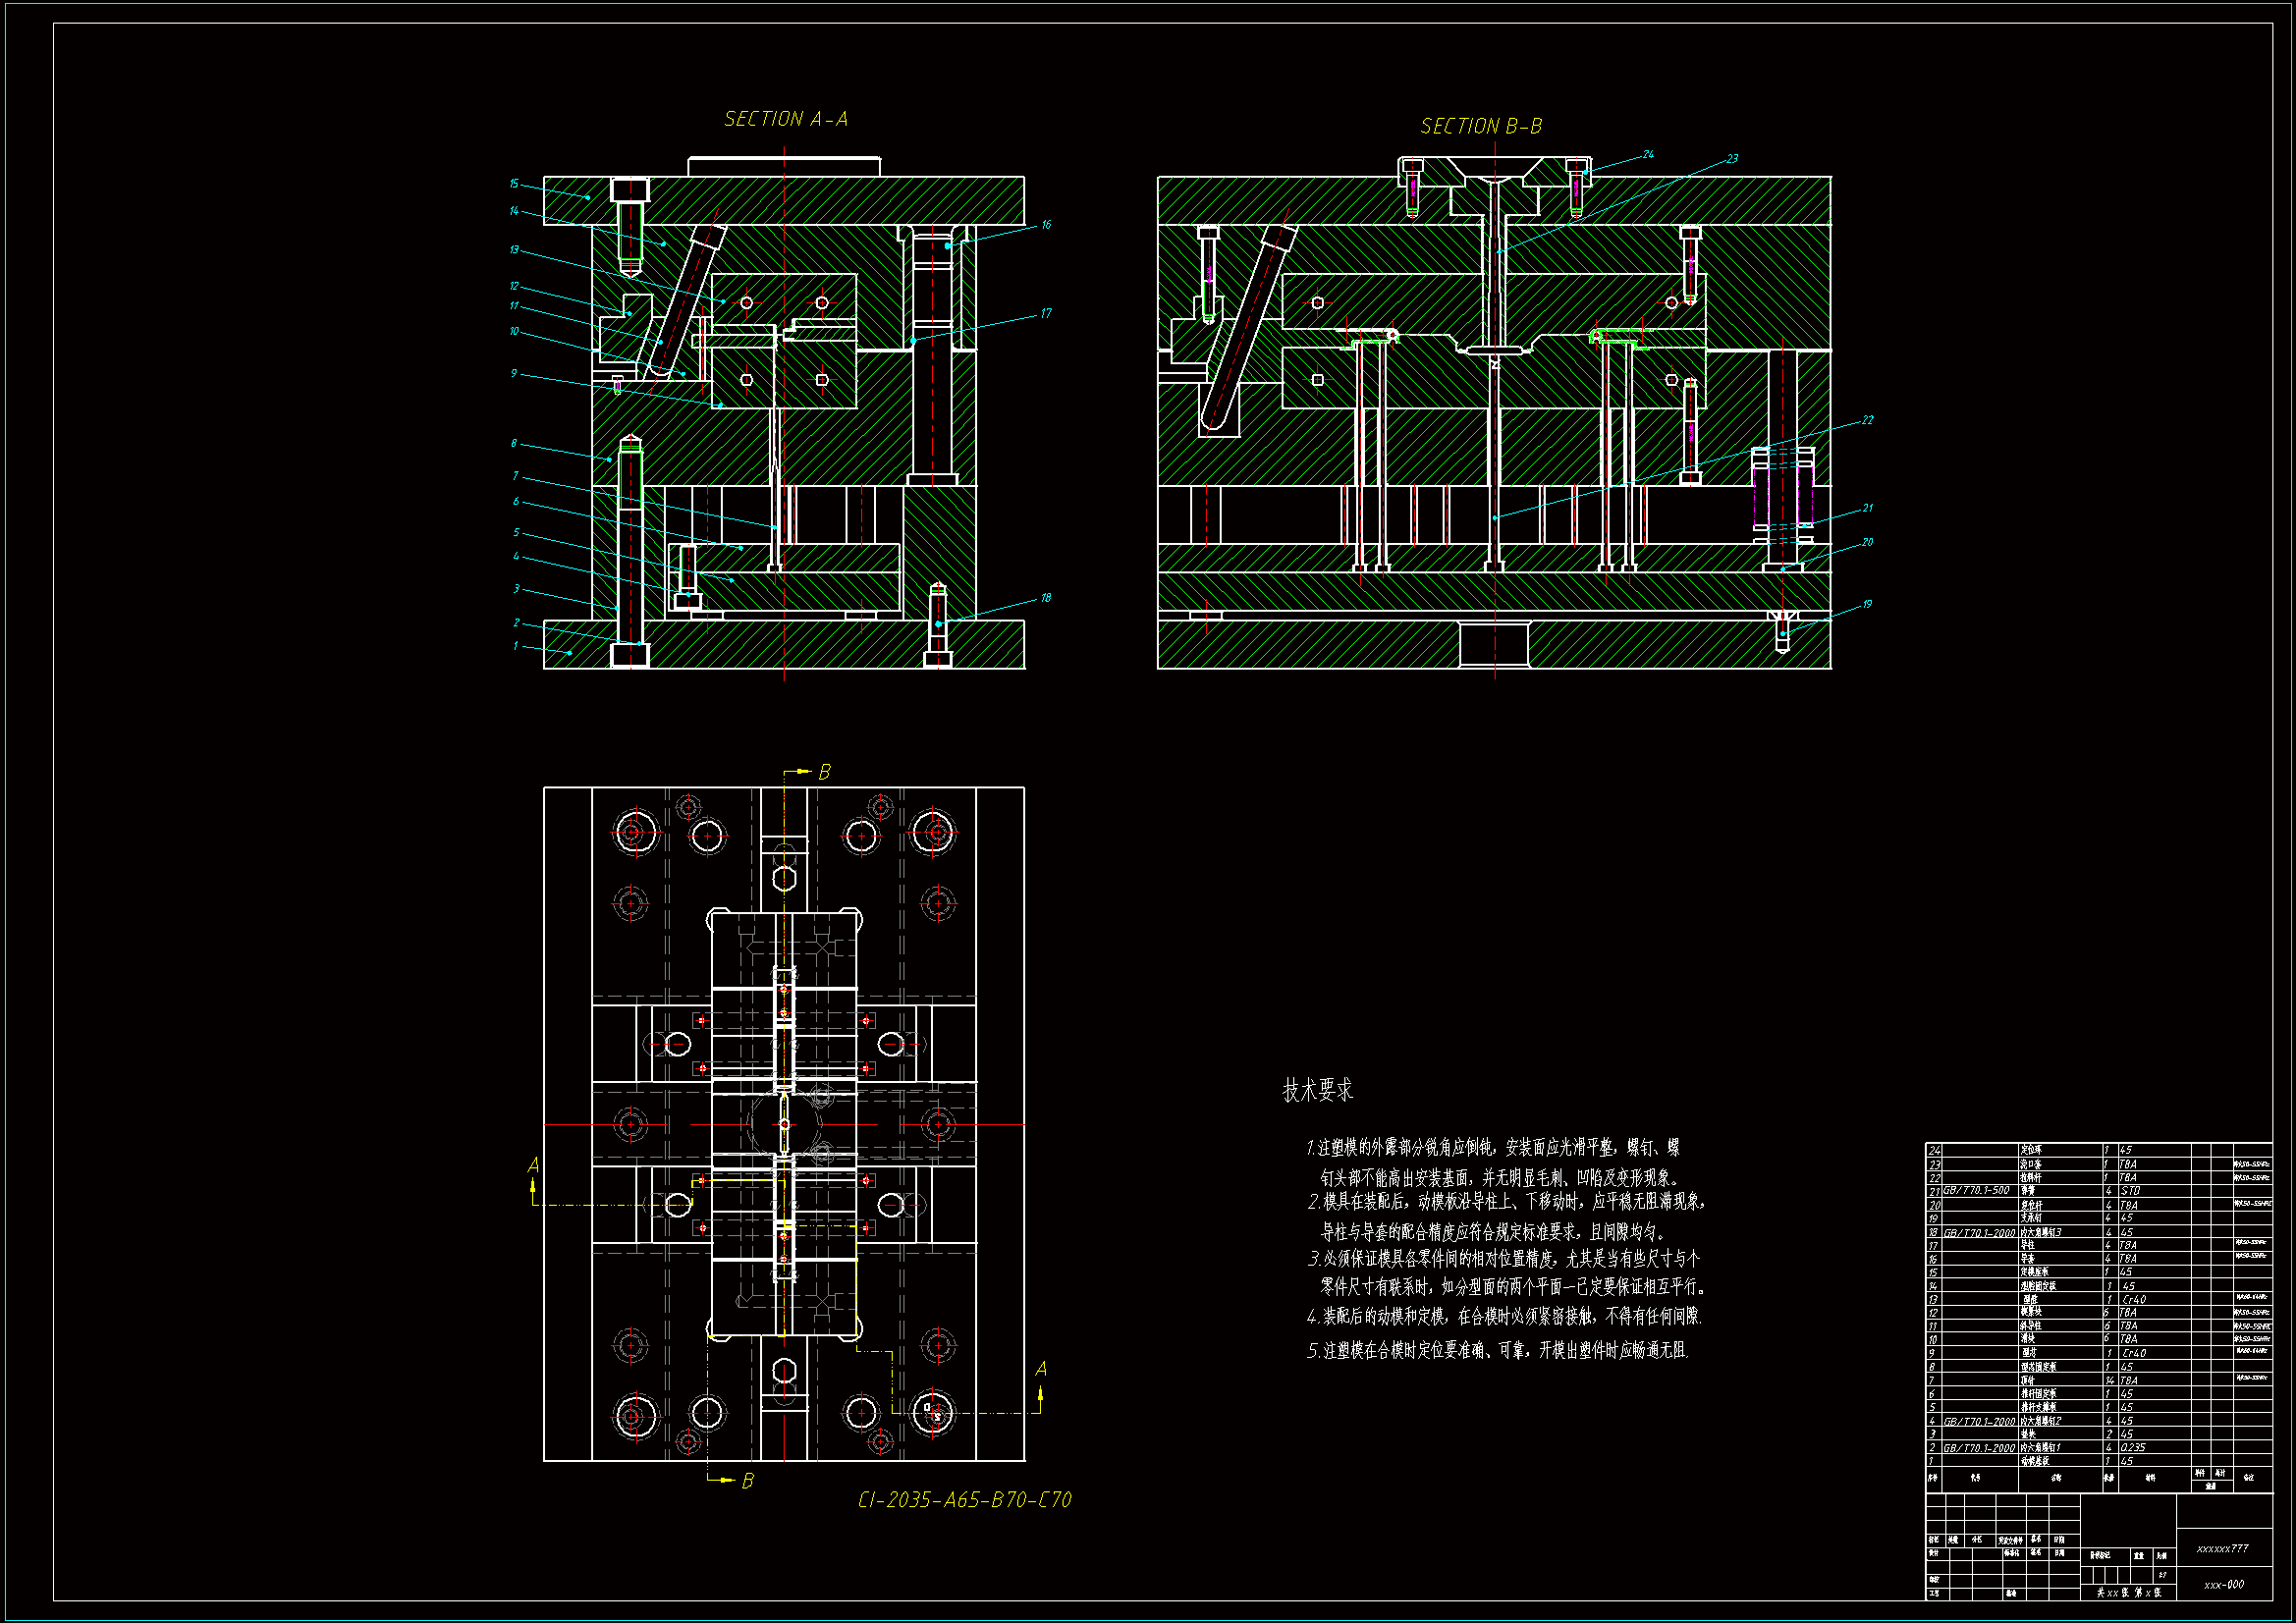Viewport: 2296px width, 1623px height.
Task: Select the xxxxxx777 title block text
Action: (x=2222, y=1549)
